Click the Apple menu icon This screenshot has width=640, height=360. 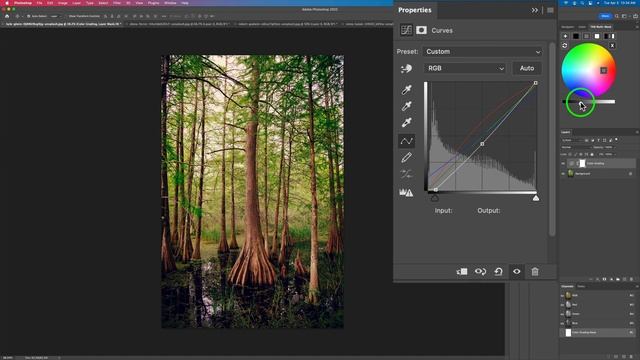point(7,3)
